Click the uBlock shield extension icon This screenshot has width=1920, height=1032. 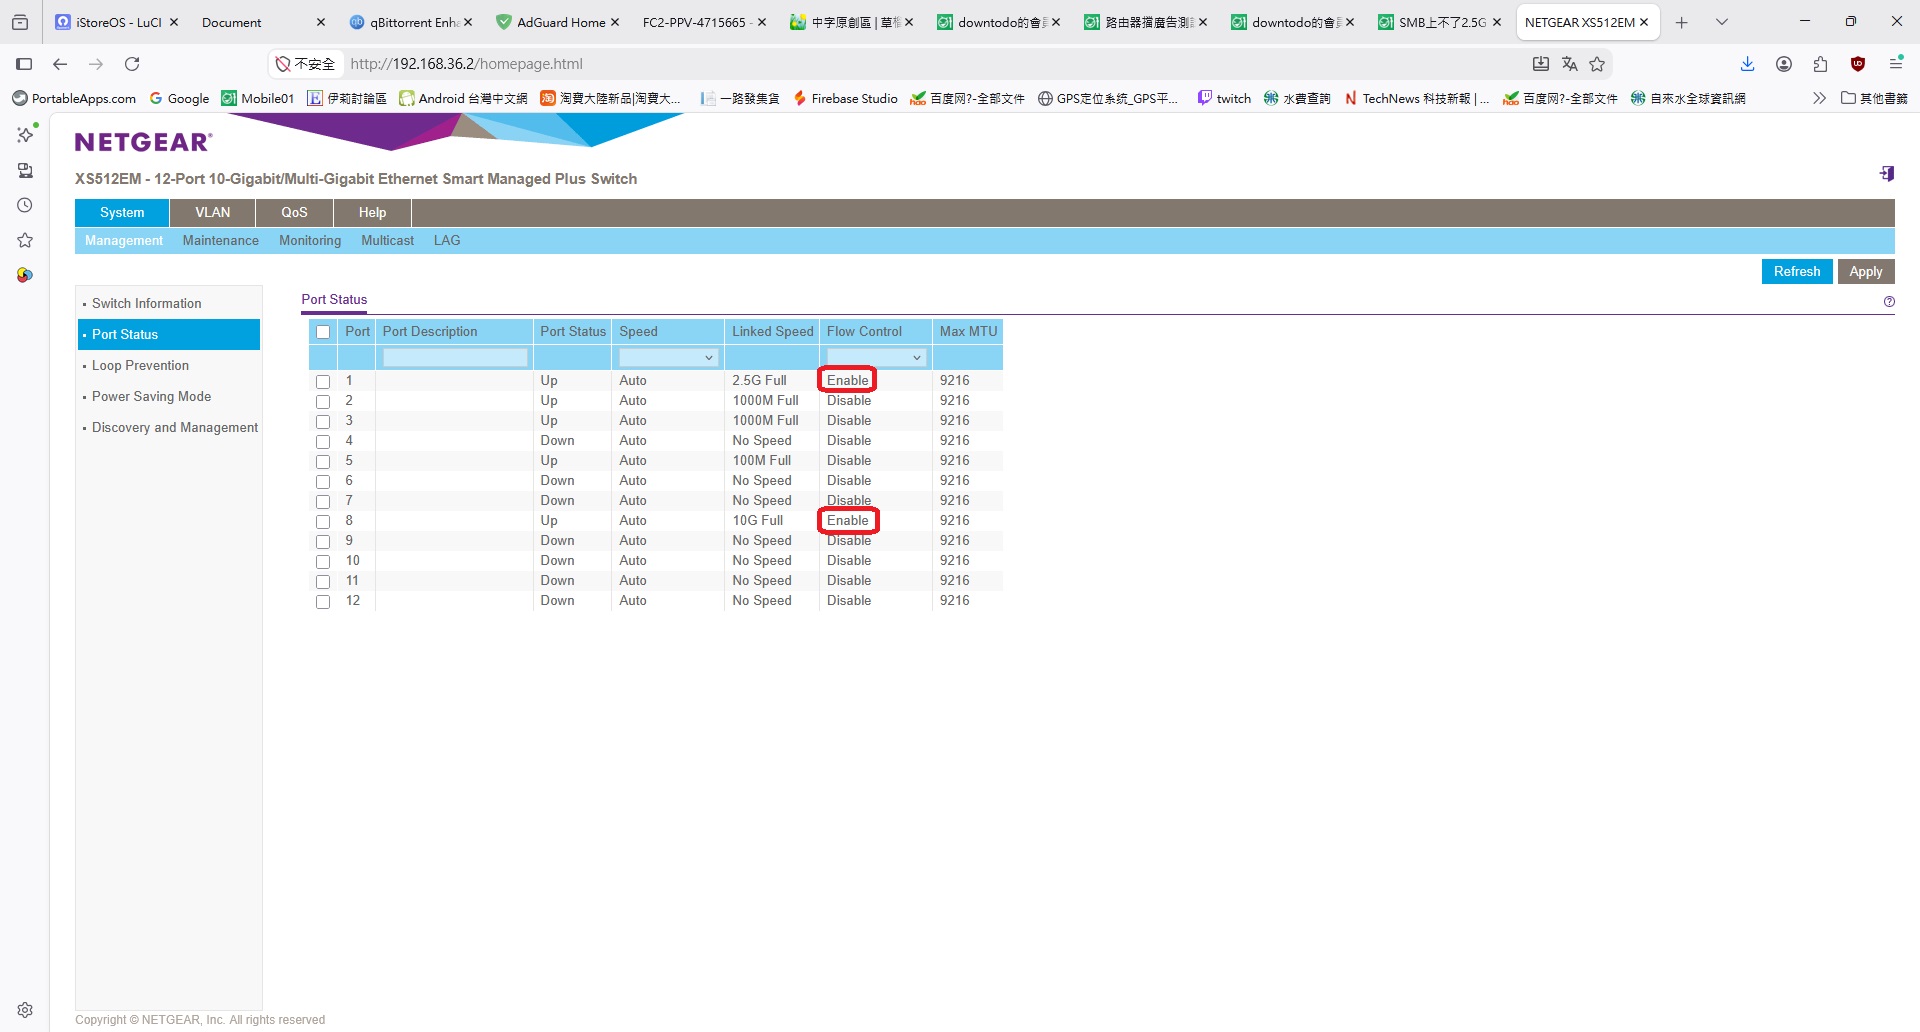click(x=1858, y=64)
